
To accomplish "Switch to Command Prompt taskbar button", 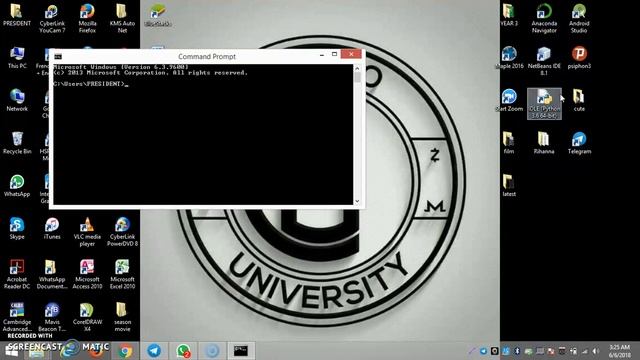I will tap(241, 351).
